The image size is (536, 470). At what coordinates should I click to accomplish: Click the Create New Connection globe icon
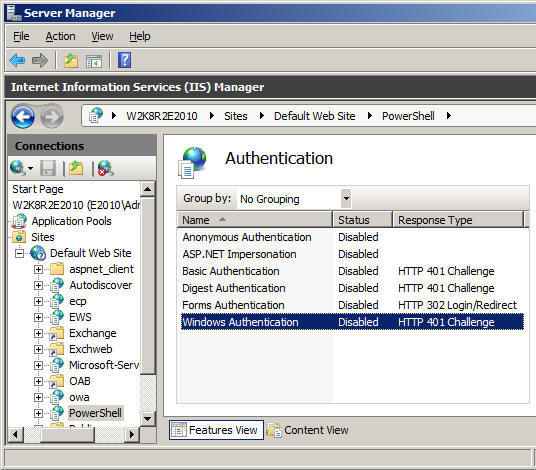17,167
